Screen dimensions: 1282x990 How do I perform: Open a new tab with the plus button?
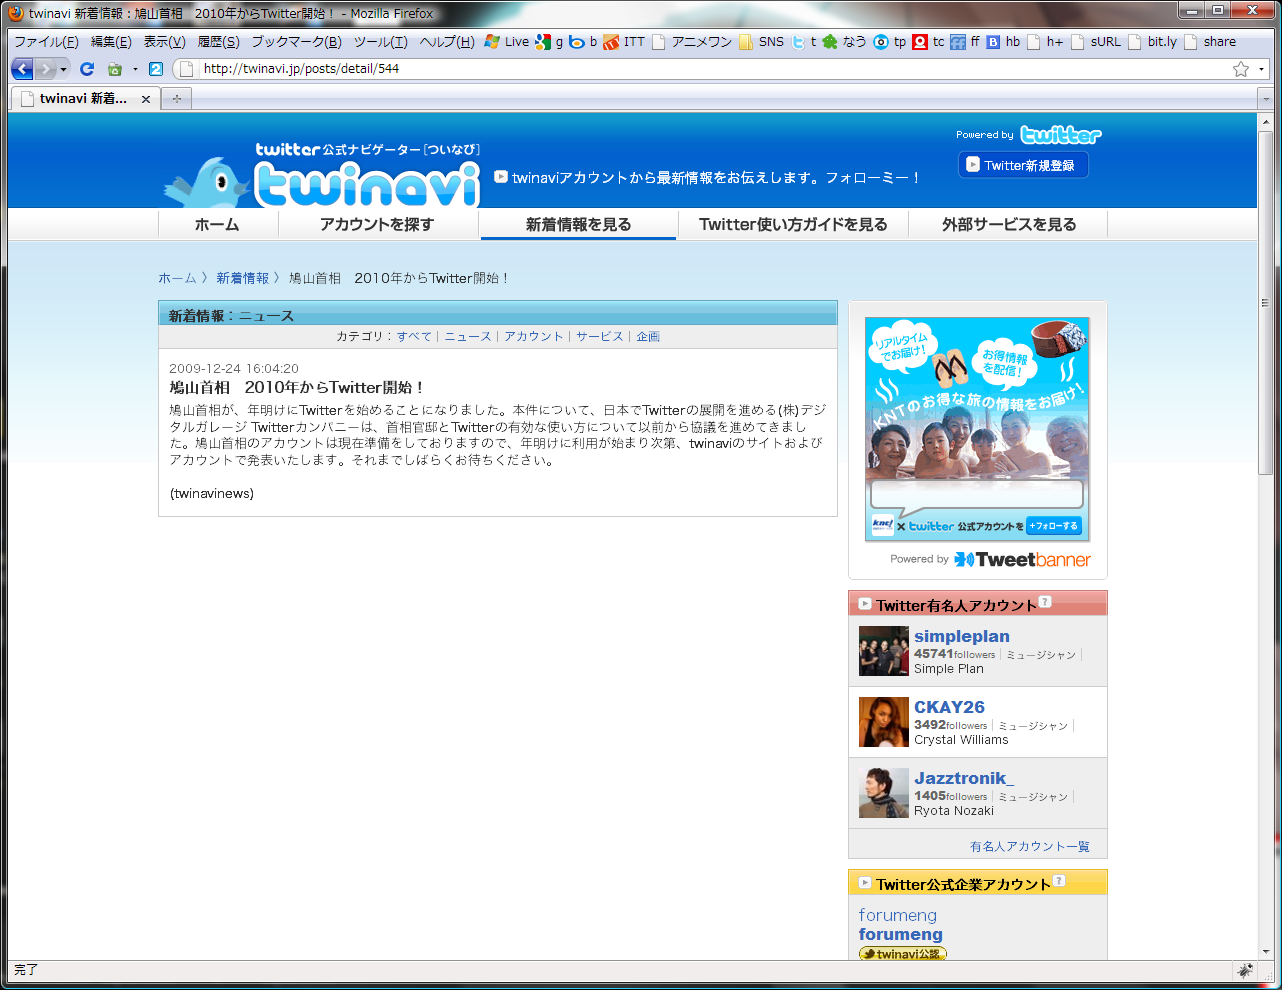176,99
